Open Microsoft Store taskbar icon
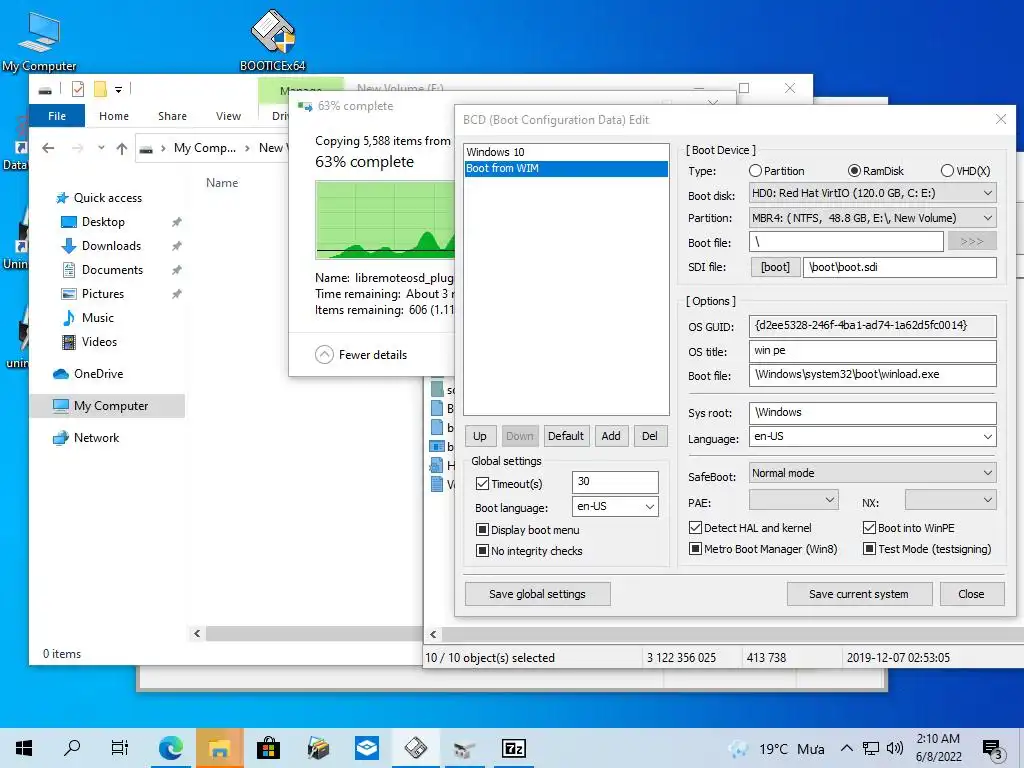1024x768 pixels. tap(268, 748)
